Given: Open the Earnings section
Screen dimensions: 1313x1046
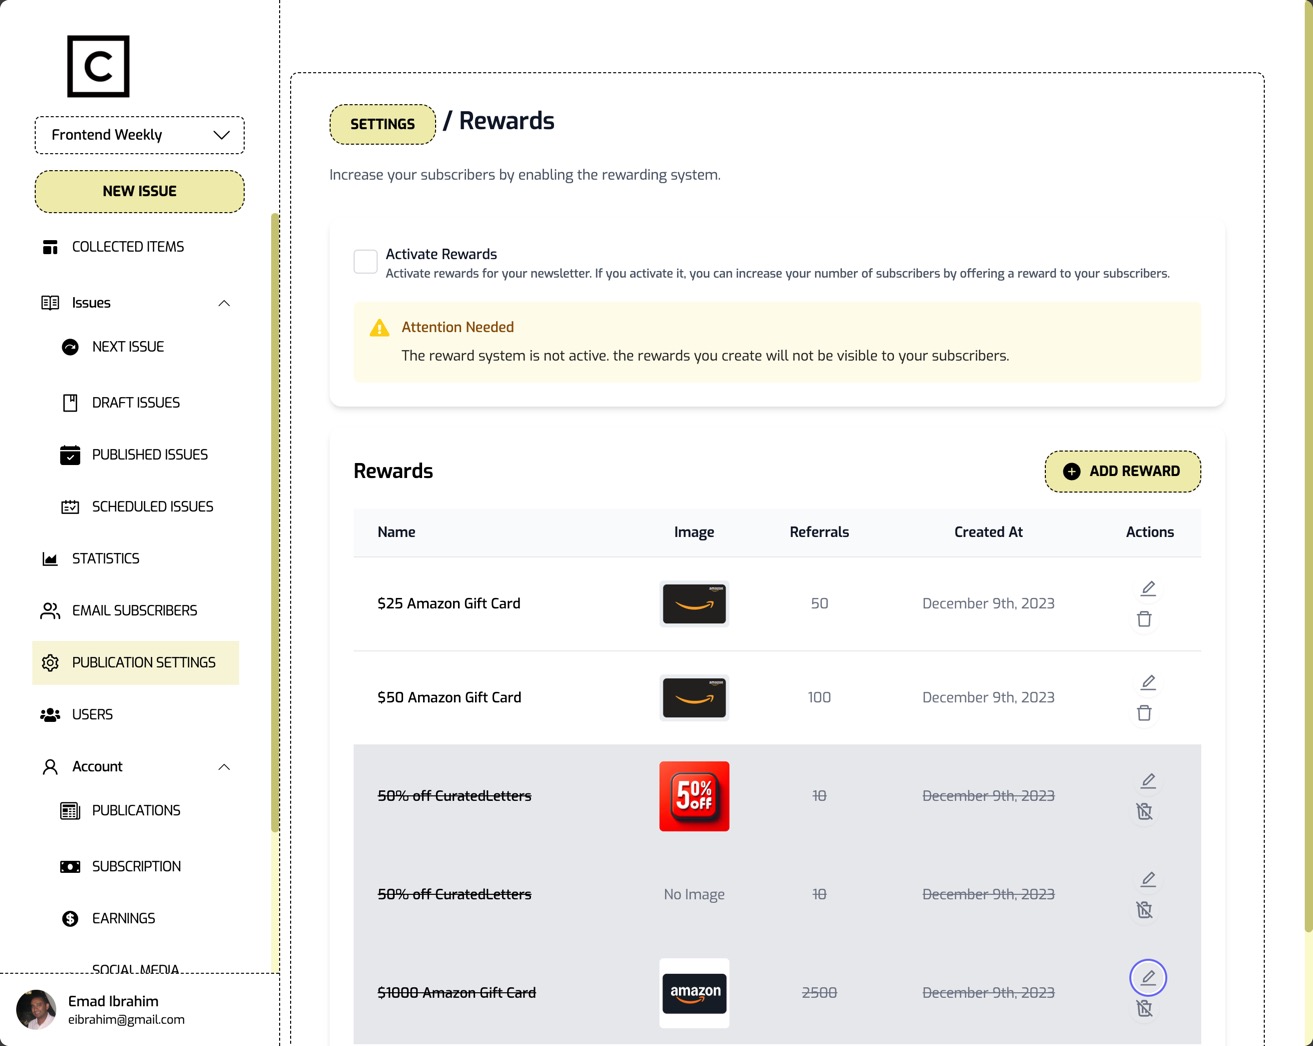Looking at the screenshot, I should coord(123,918).
